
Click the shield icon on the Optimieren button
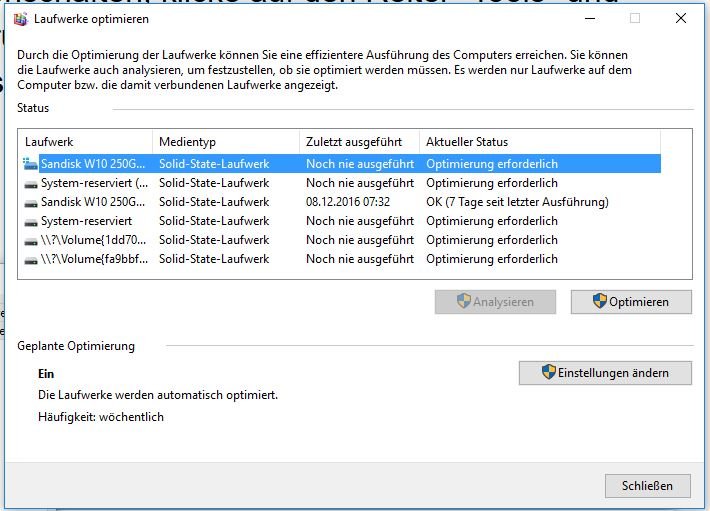coord(600,301)
